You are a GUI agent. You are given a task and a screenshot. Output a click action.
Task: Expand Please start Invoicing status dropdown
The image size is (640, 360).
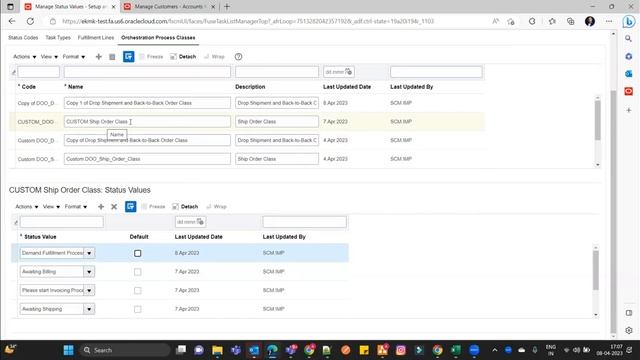[89, 290]
